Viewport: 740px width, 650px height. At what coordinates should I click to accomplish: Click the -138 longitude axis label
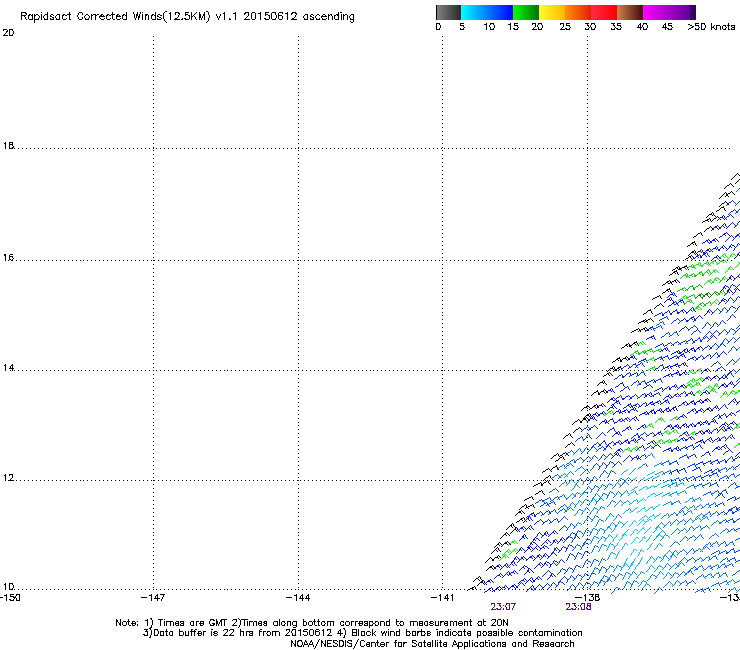coord(587,598)
